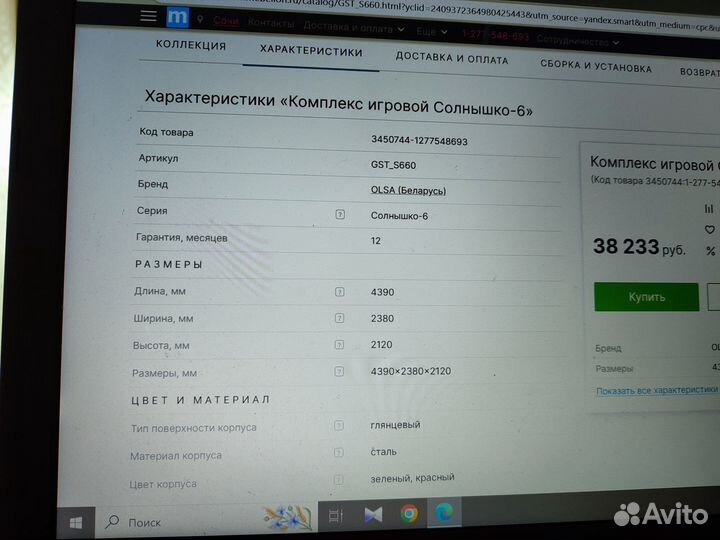Click the phone number in header
The height and width of the screenshot is (540, 720).
pyautogui.click(x=495, y=35)
